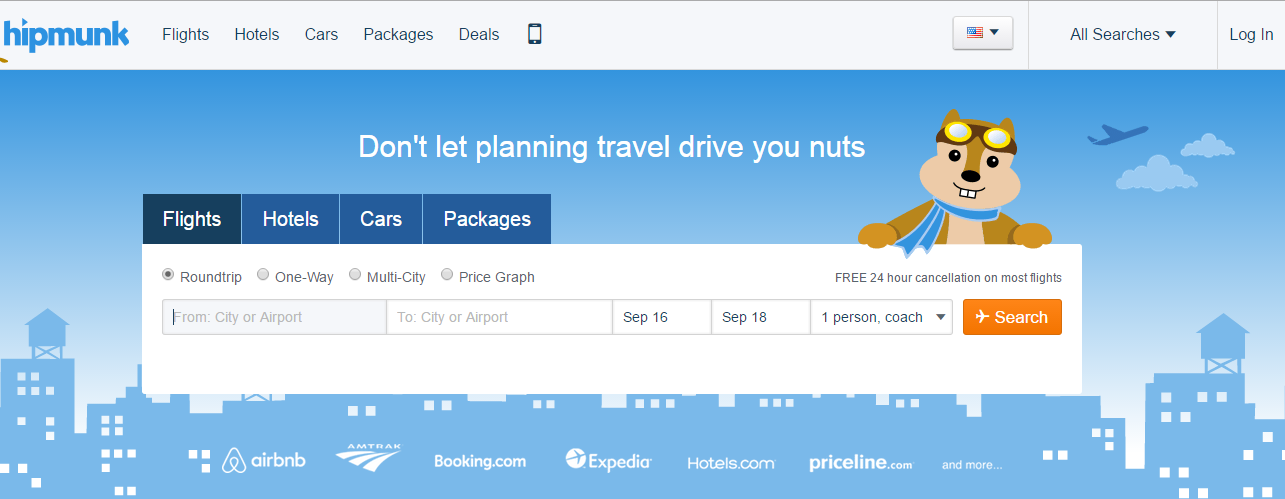Switch to the Packages search tab
The height and width of the screenshot is (499, 1285).
pyautogui.click(x=487, y=219)
